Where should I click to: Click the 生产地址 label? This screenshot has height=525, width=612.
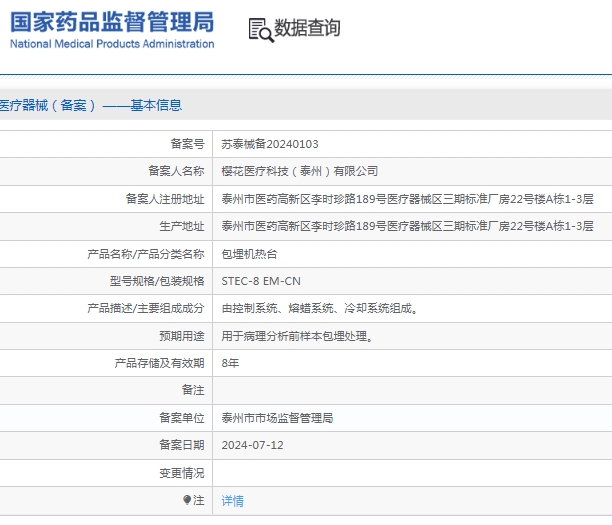[x=182, y=226]
